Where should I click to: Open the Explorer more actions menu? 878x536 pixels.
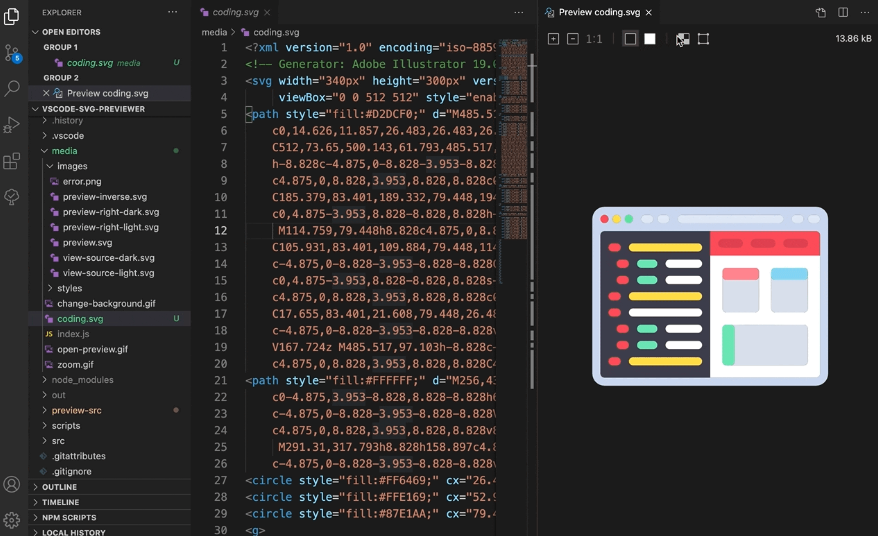coord(172,12)
